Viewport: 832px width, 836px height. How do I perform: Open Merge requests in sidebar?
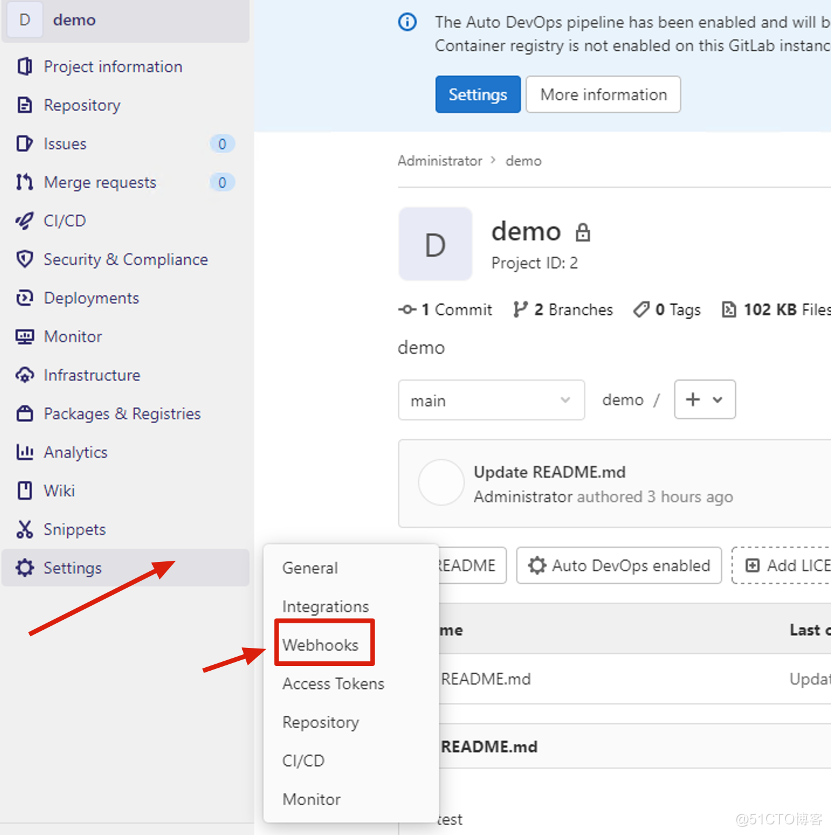pos(125,182)
